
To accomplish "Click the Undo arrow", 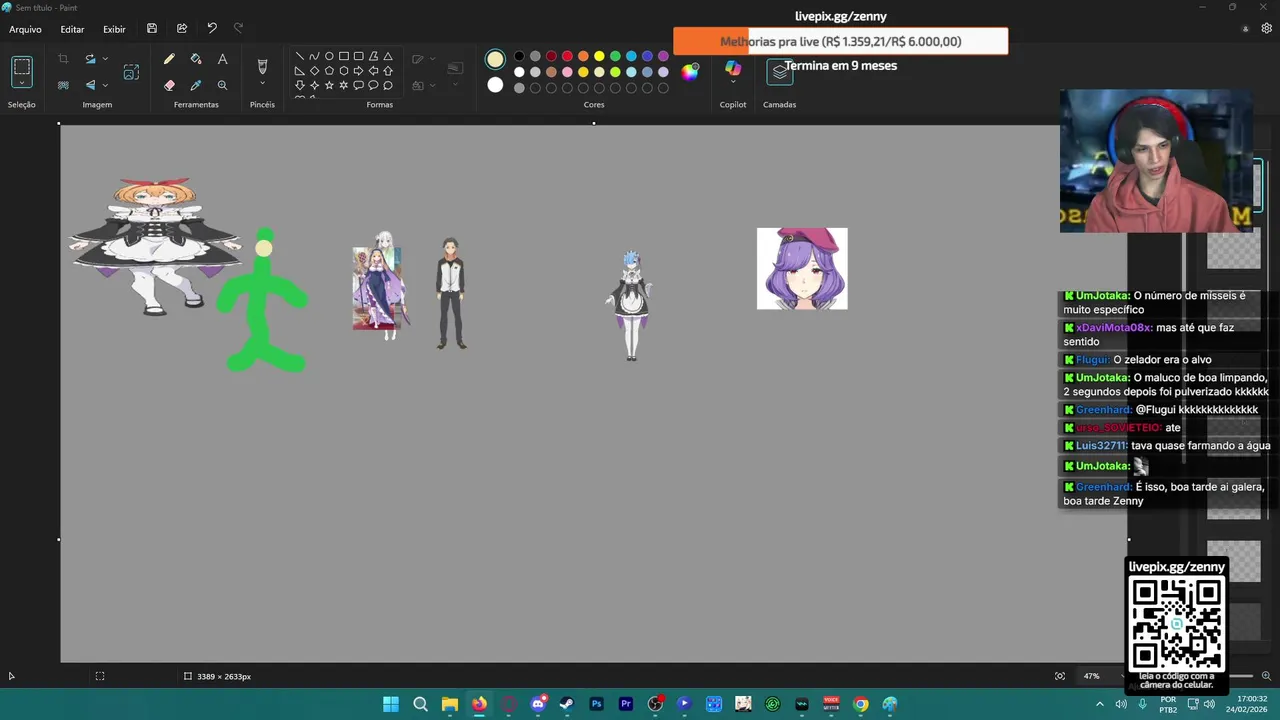I will tap(212, 29).
